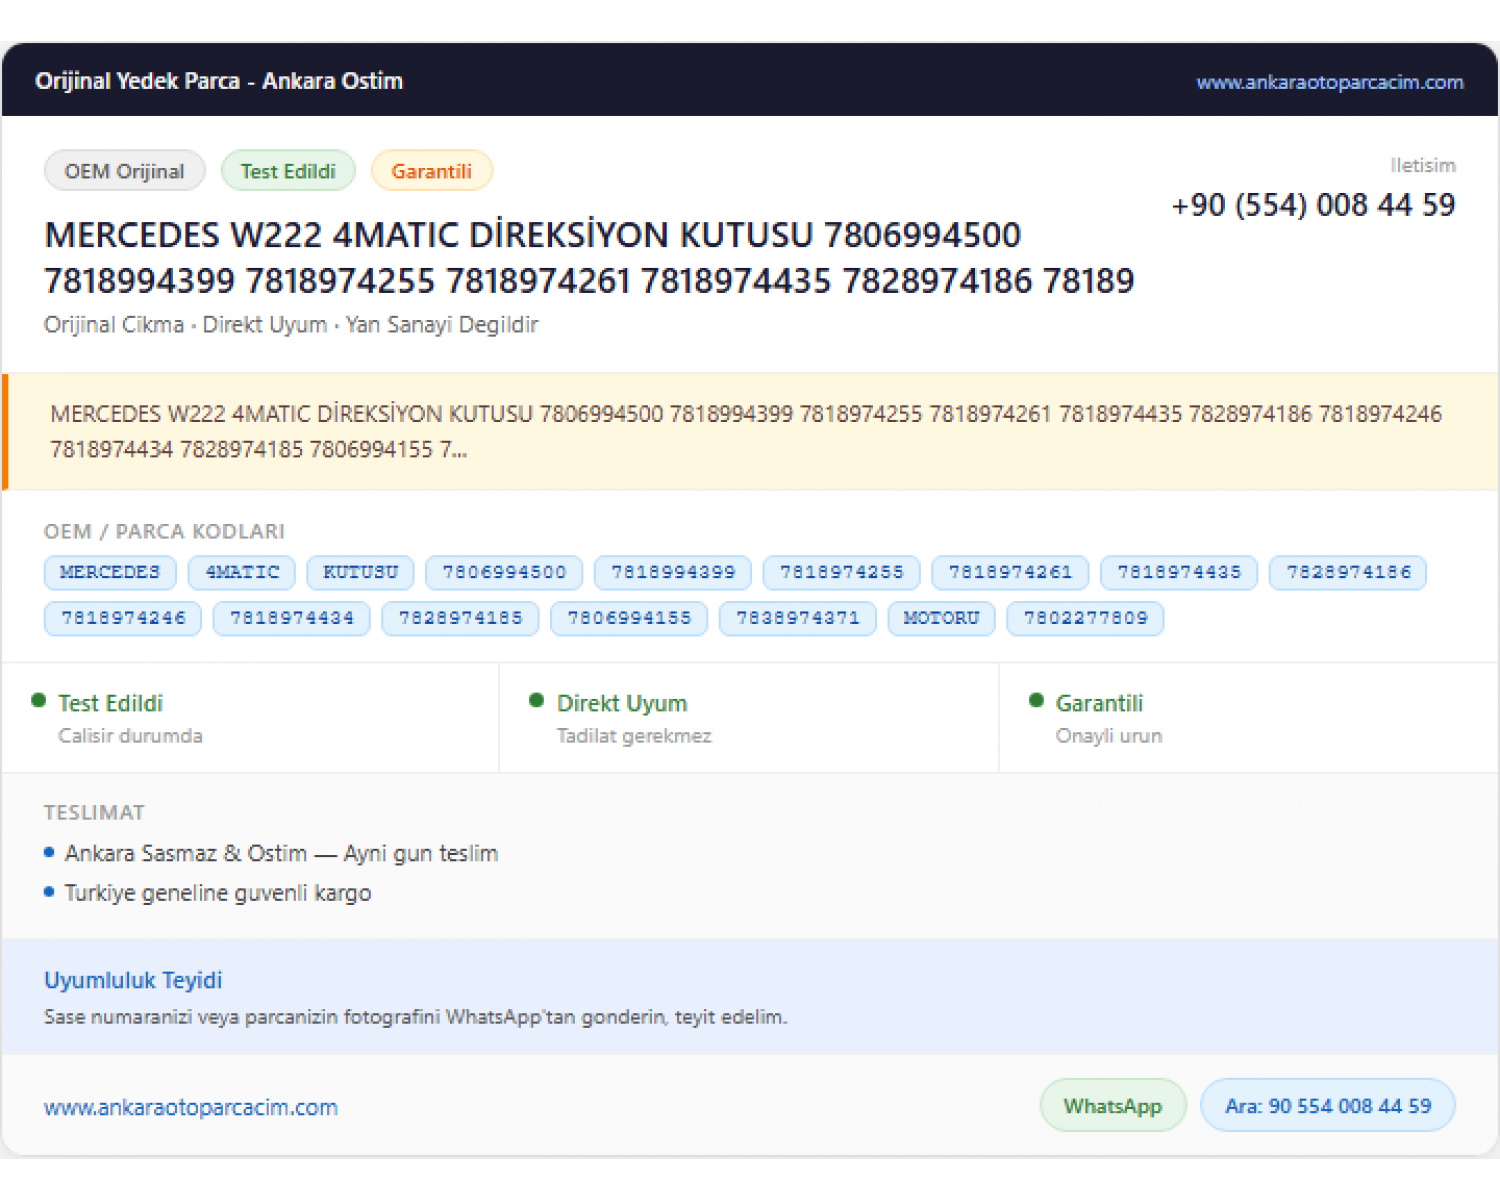Click the 7828974186 code chip
1500x1200 pixels.
[1348, 573]
